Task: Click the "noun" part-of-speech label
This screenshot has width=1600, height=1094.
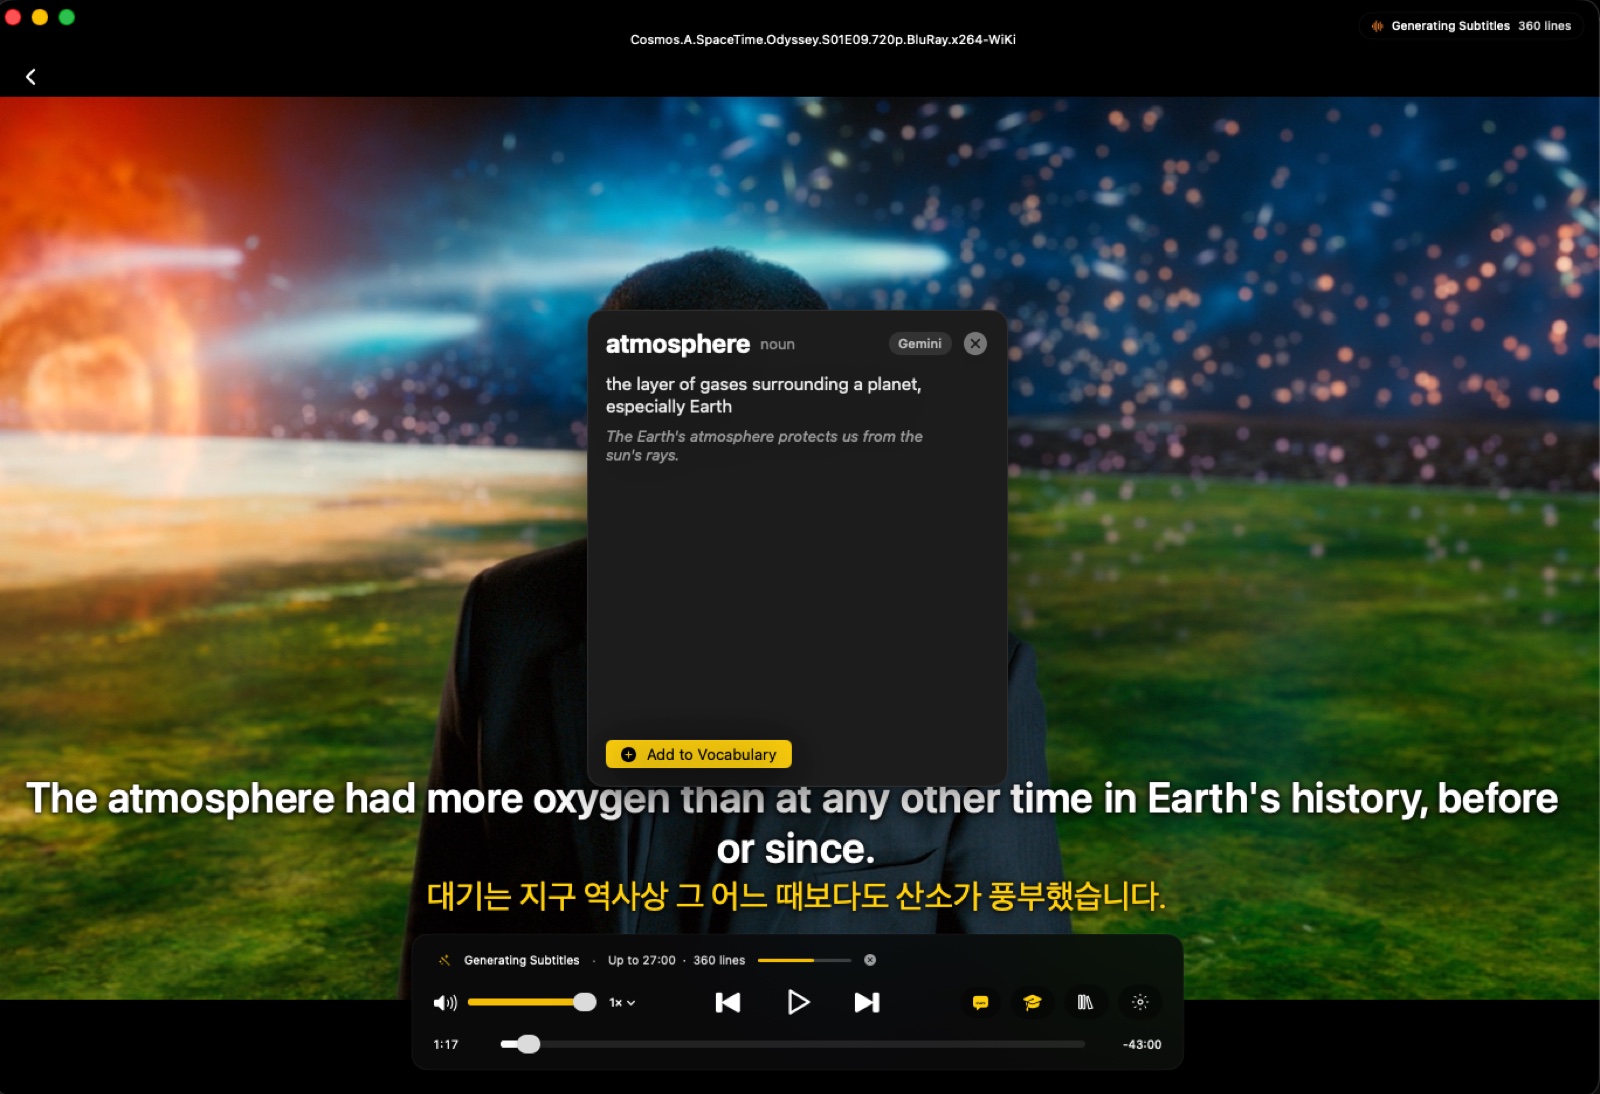Action: click(x=777, y=344)
